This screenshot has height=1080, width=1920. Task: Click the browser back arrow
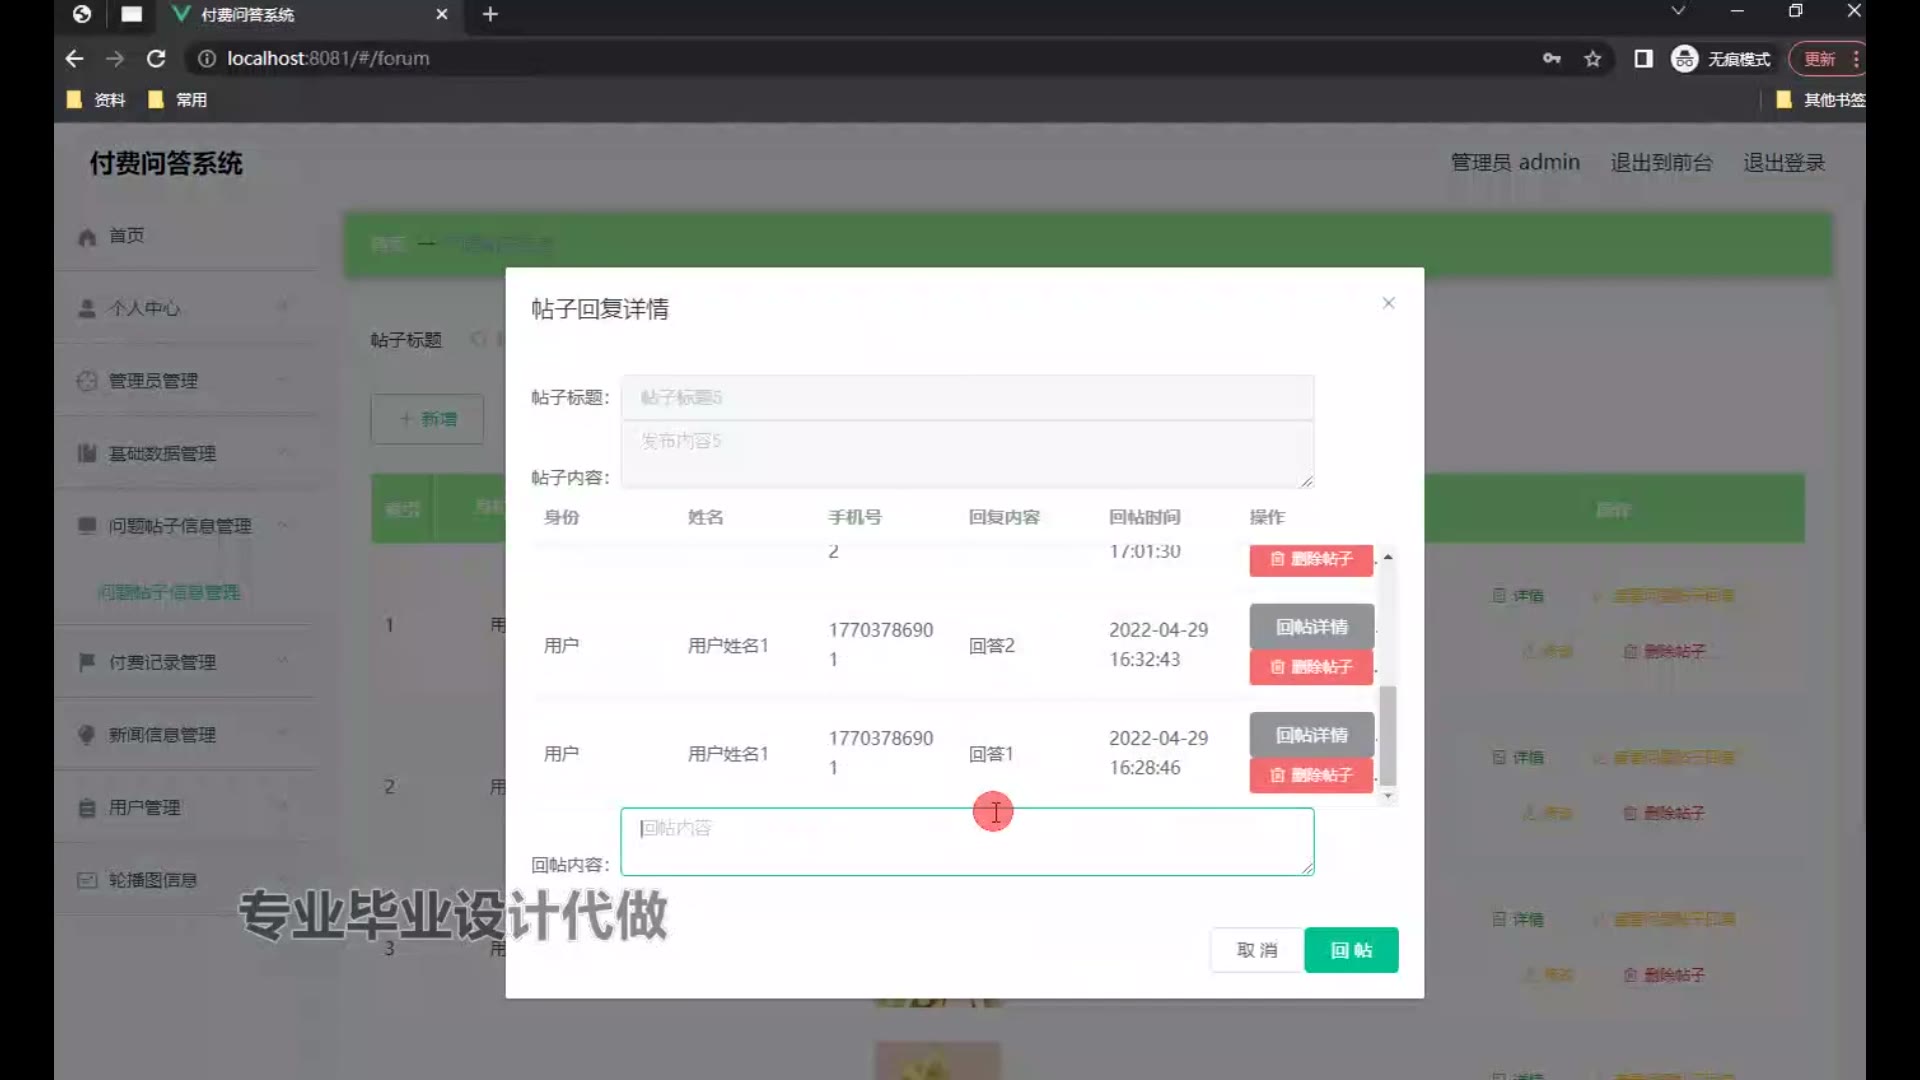[x=74, y=59]
